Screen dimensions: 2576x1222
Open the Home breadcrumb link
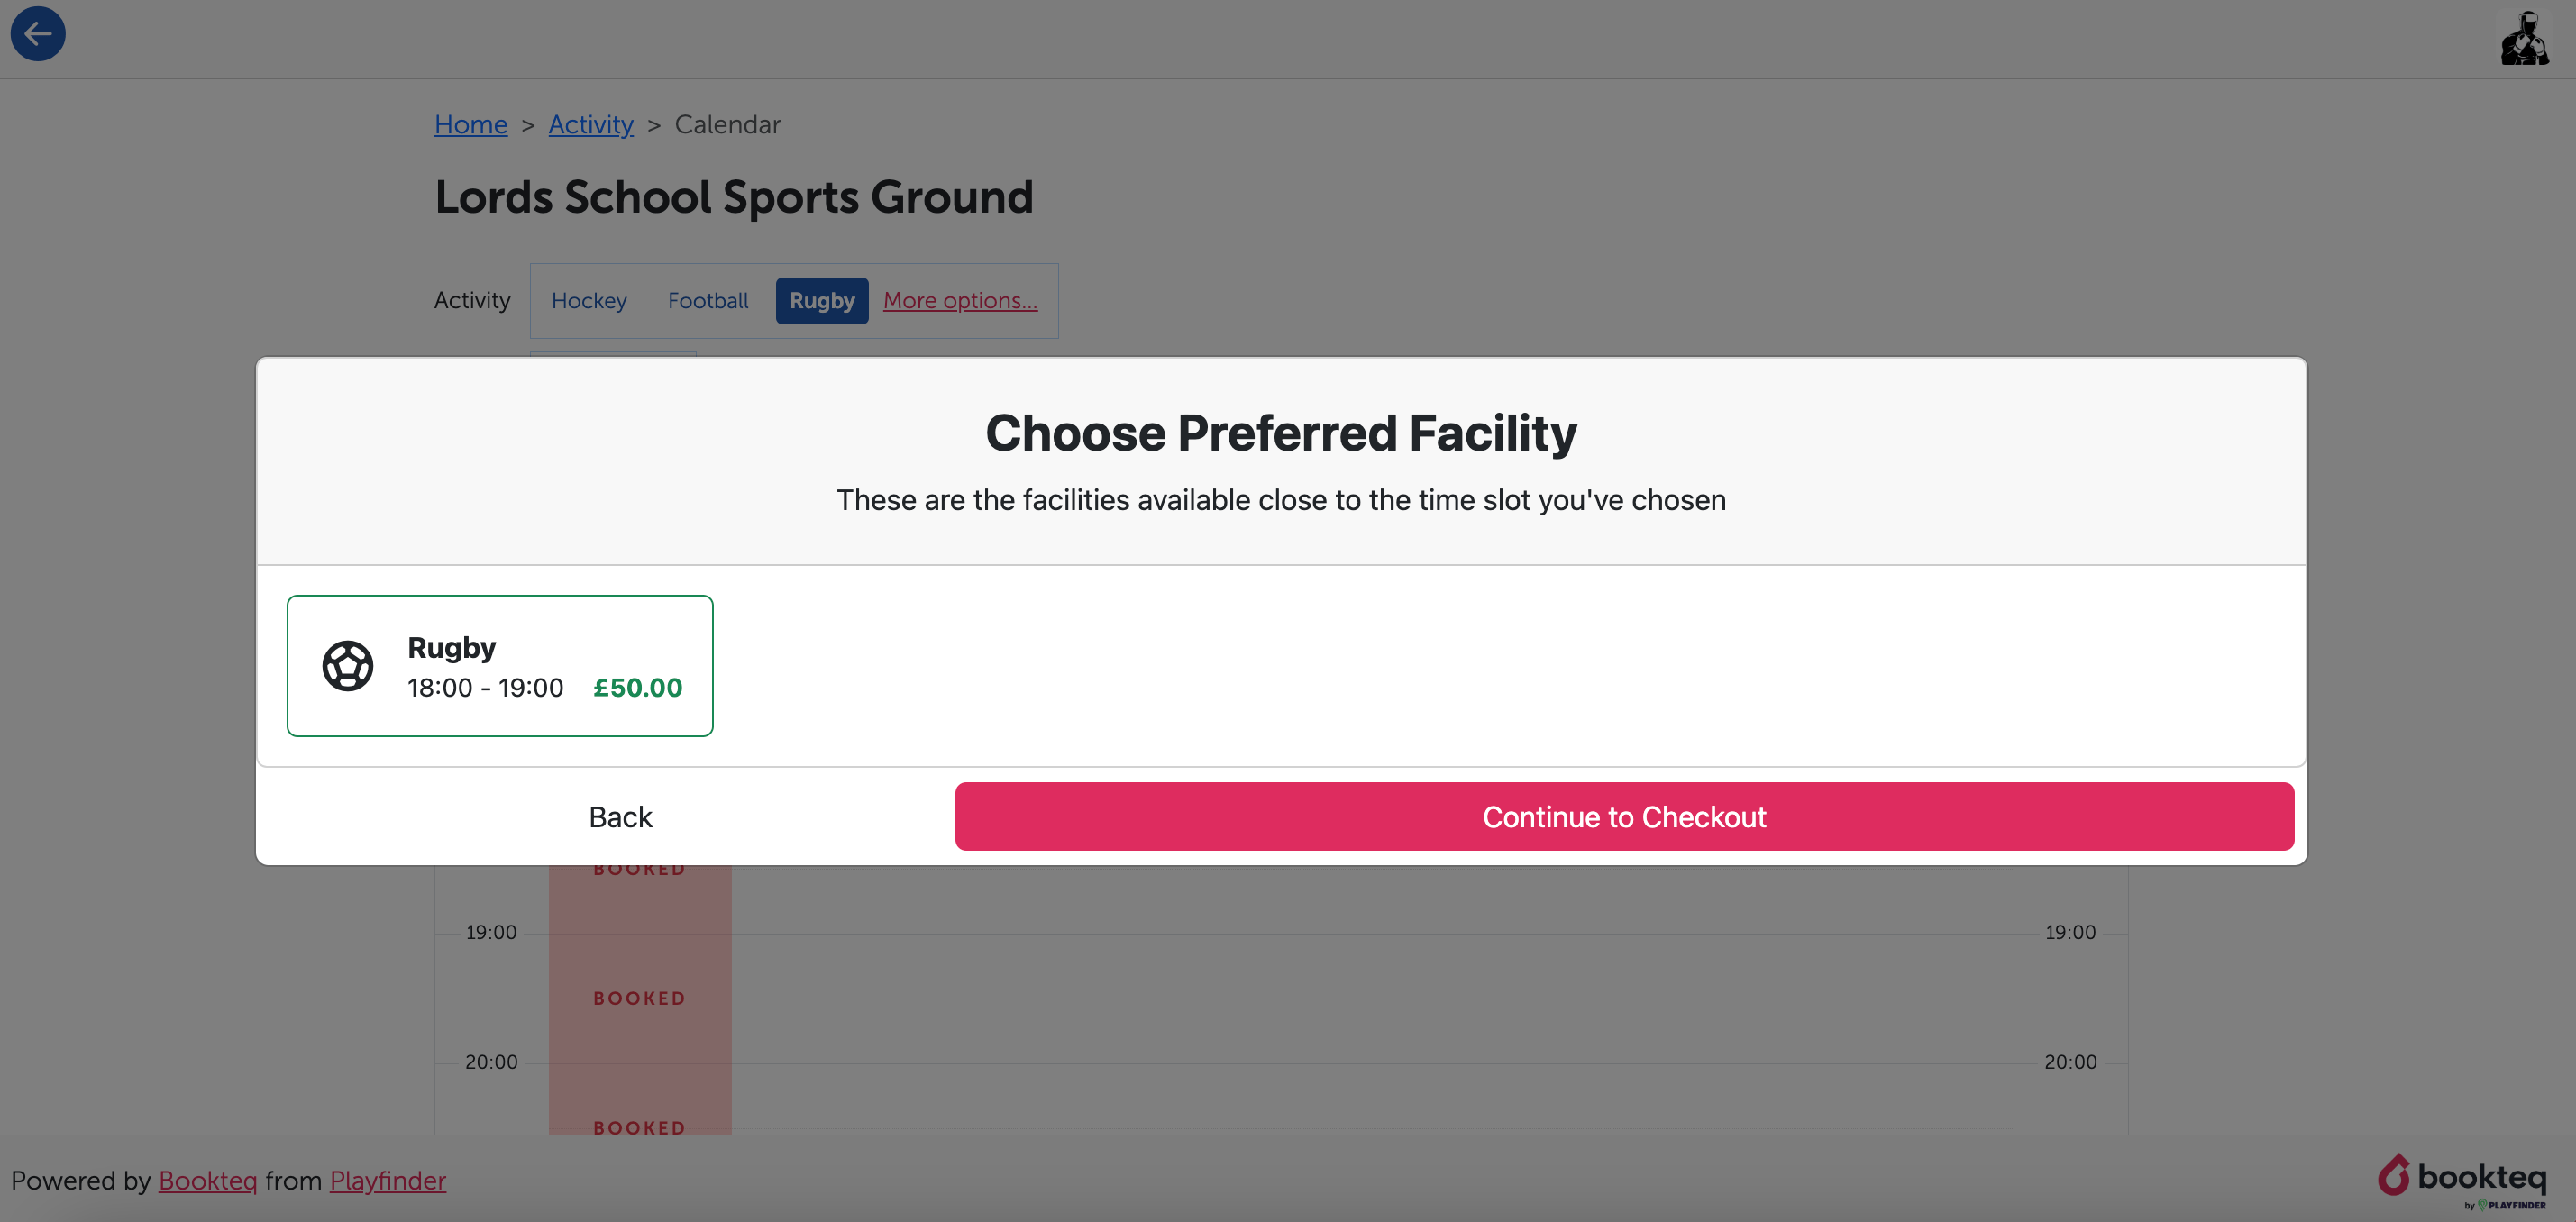[471, 124]
